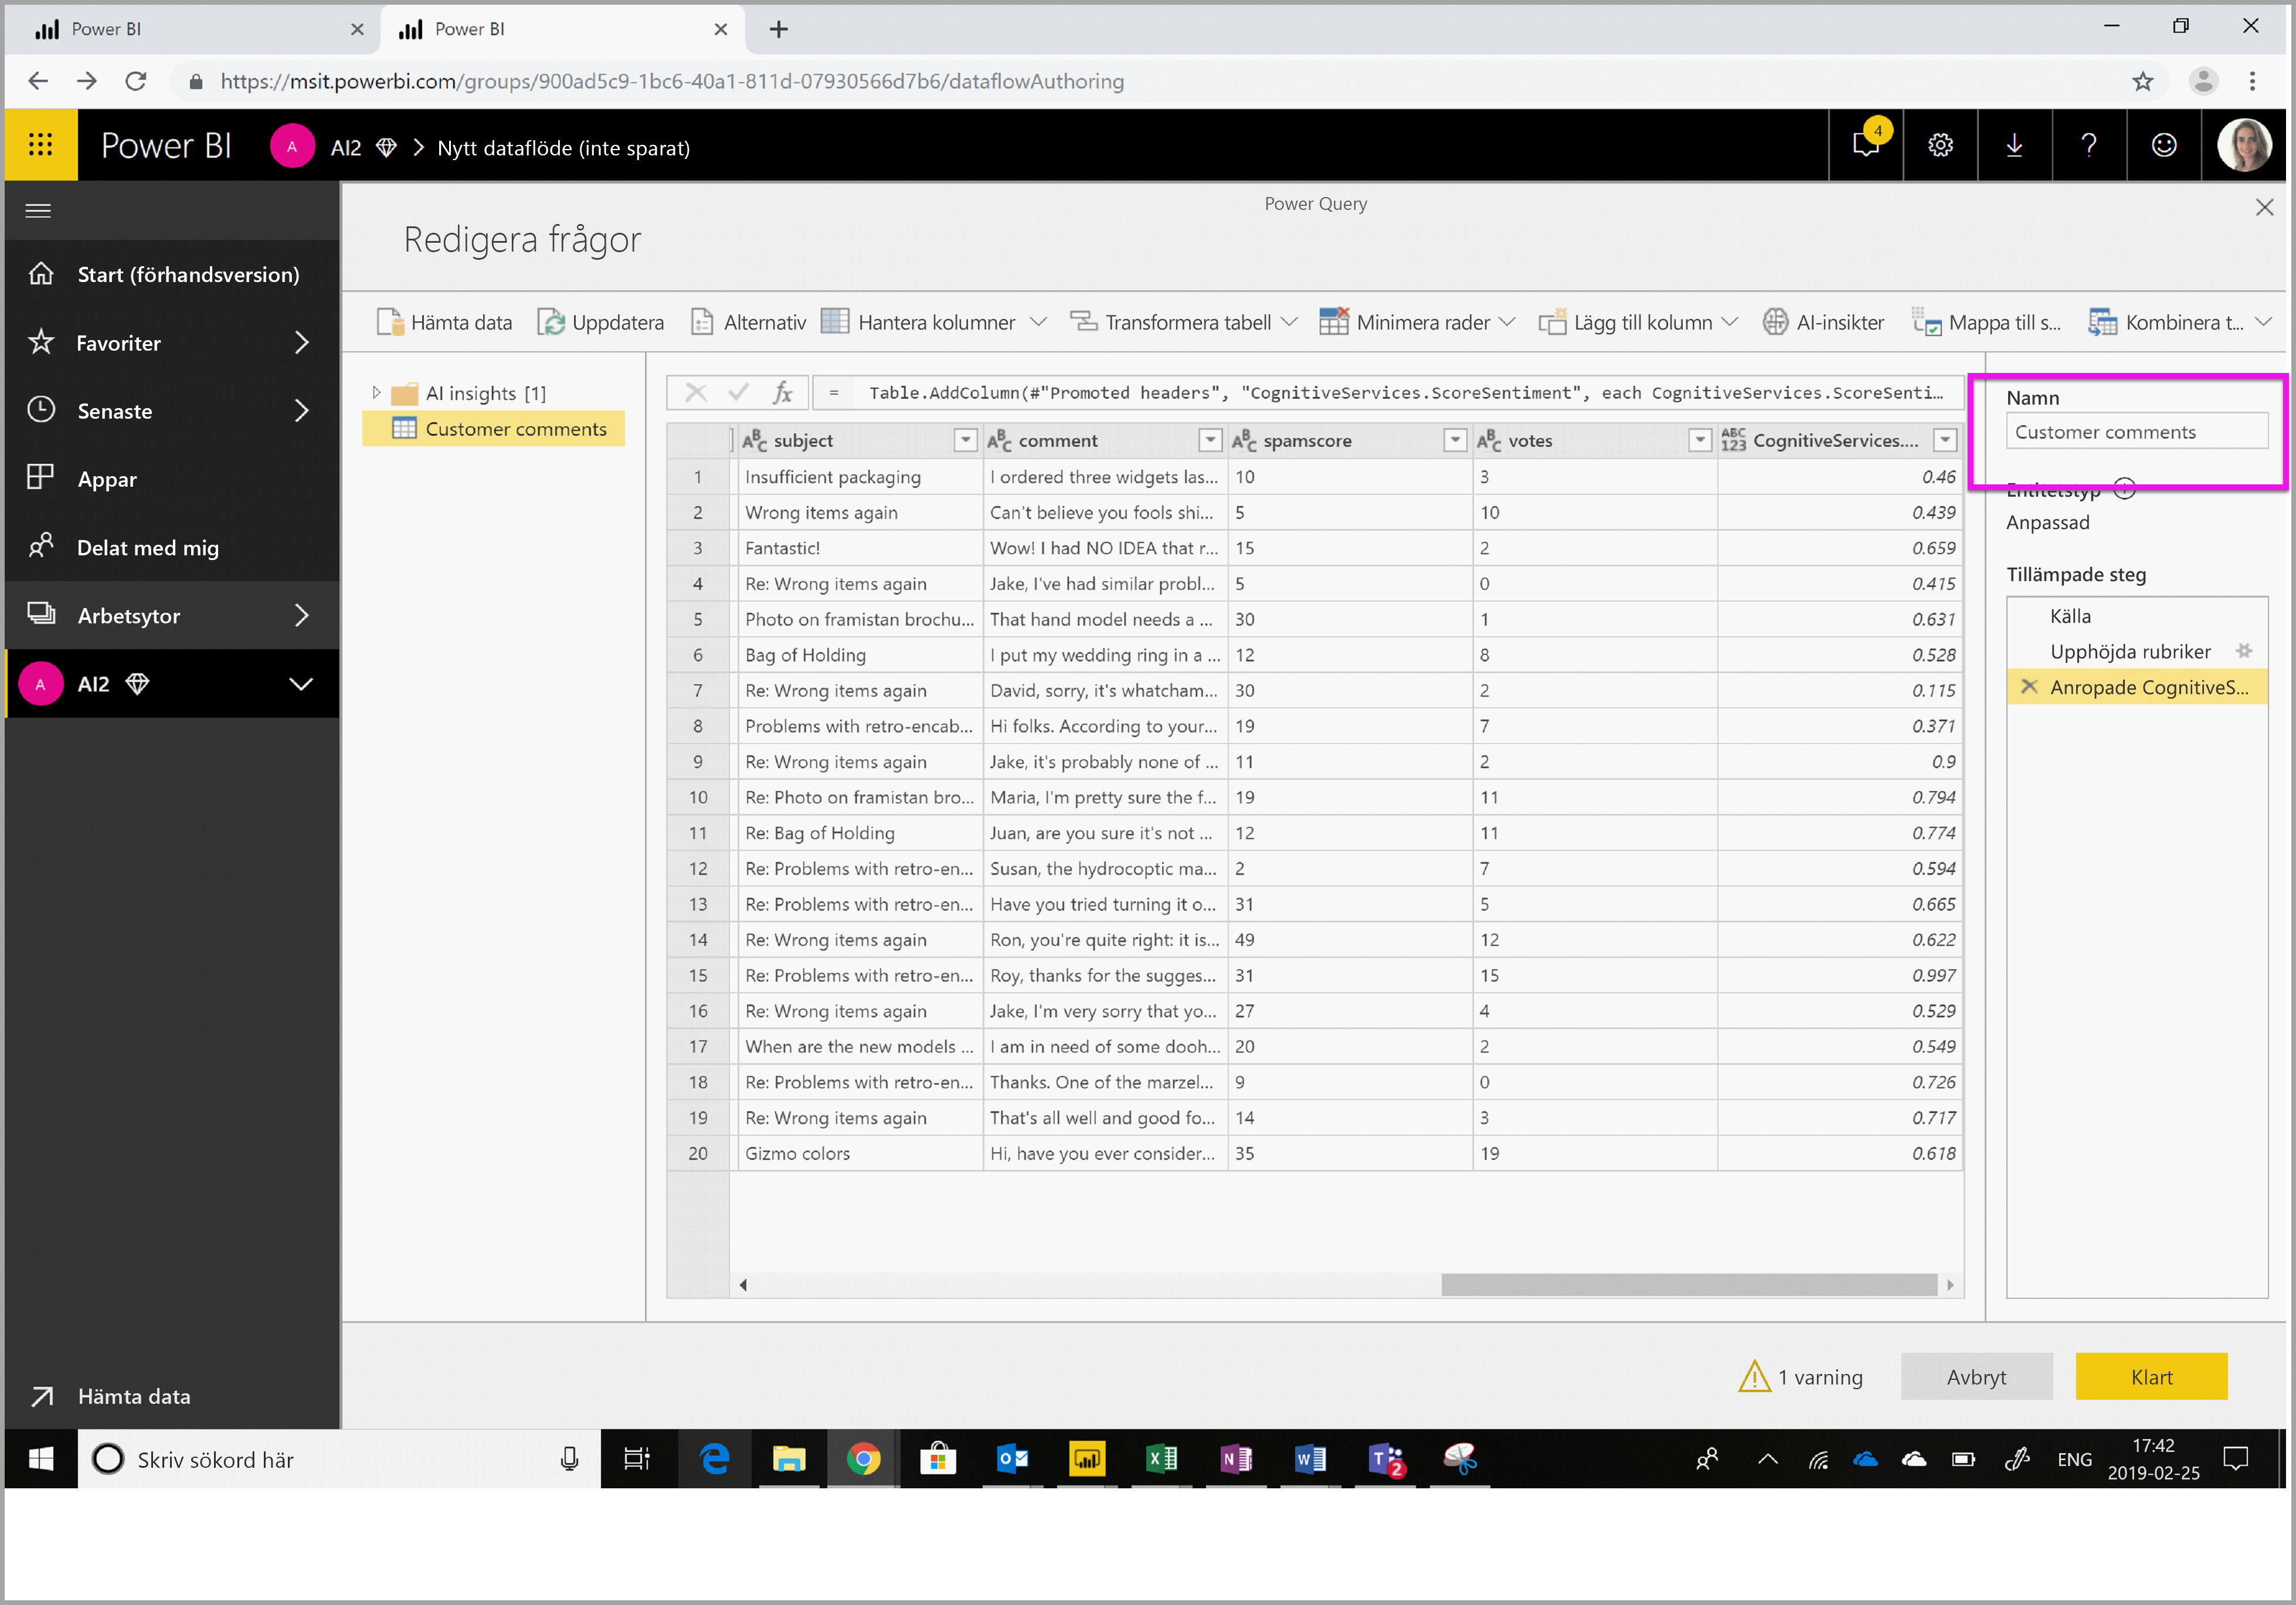This screenshot has height=1605, width=2296.
Task: Click the download arrow icon in header
Action: 2014,146
